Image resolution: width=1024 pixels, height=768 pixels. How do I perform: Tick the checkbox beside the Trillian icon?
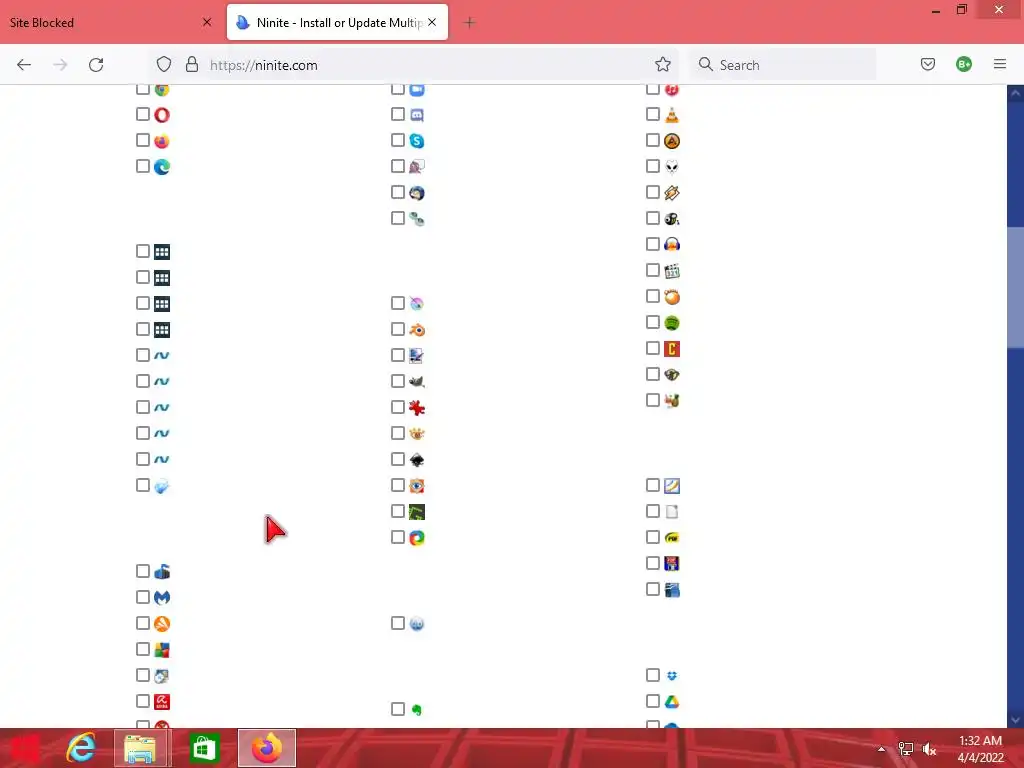click(x=398, y=218)
